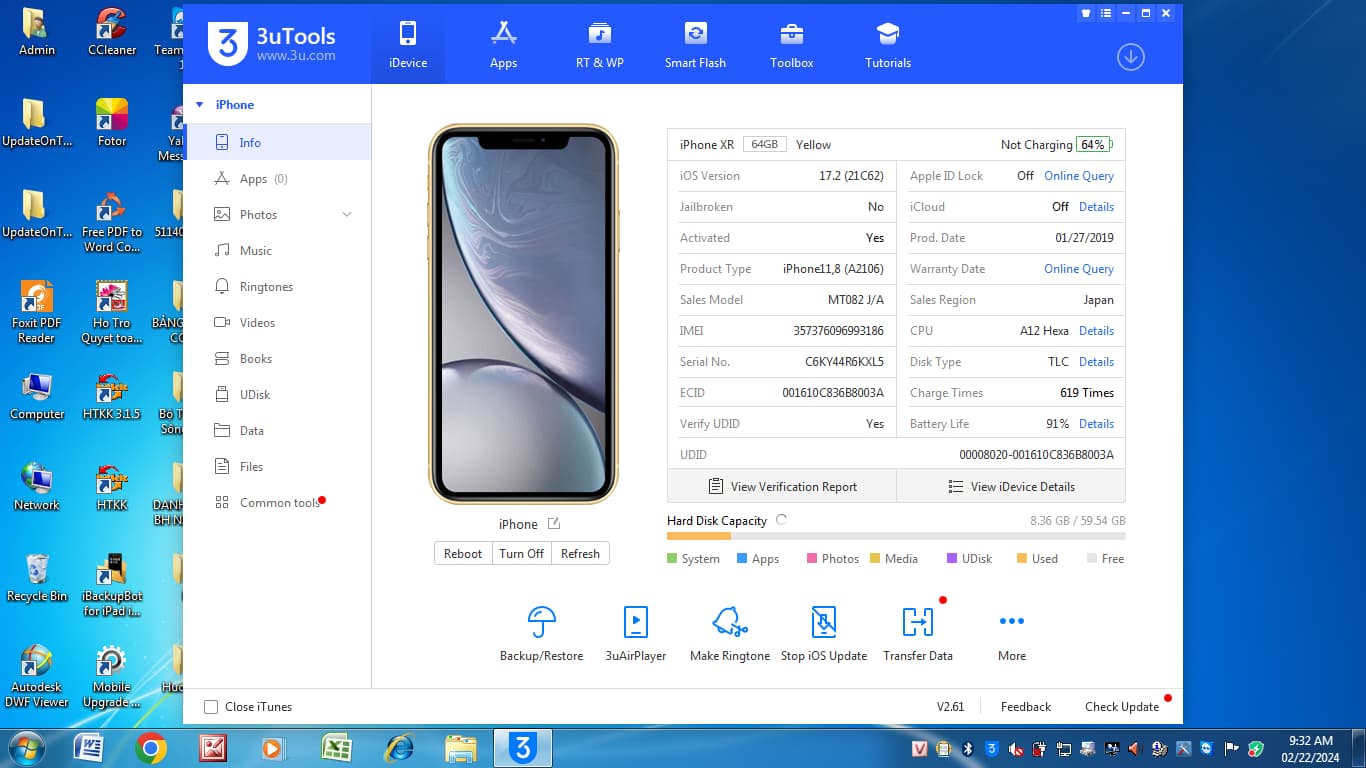Click Stop iOS Update icon
Screen dimensions: 1366x768
pos(823,622)
